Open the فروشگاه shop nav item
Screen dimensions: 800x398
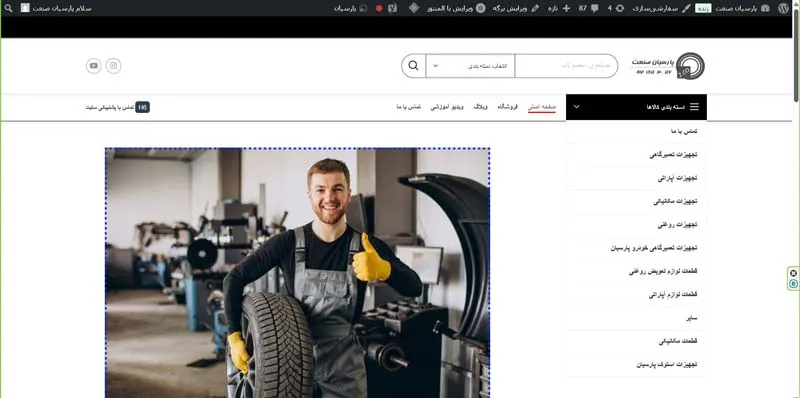pyautogui.click(x=508, y=107)
